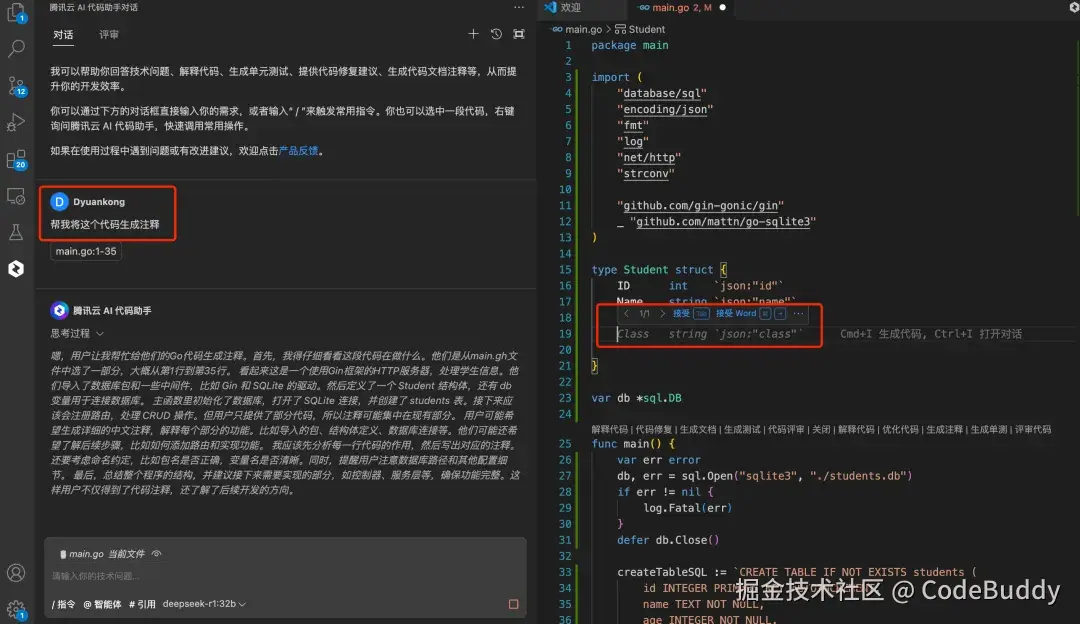Click the red stop square in the chat input

(x=513, y=604)
